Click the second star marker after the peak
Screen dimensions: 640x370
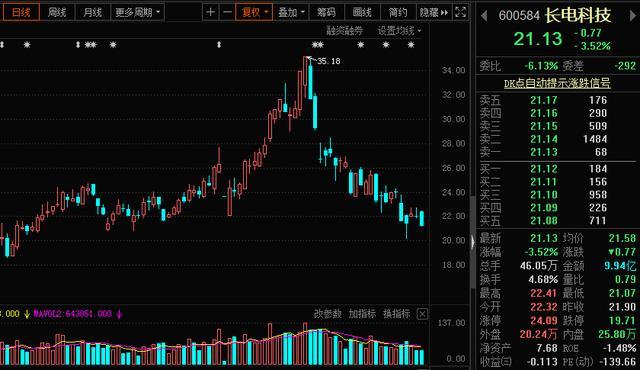pyautogui.click(x=386, y=44)
